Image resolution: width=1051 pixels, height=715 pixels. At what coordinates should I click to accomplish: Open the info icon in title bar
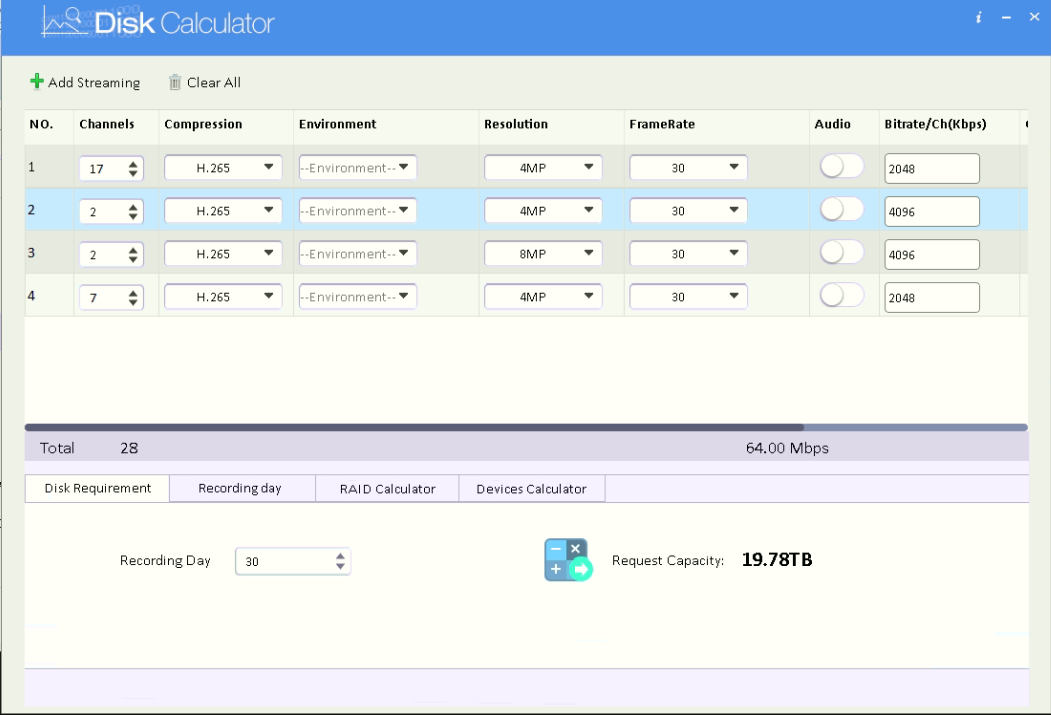coord(979,19)
